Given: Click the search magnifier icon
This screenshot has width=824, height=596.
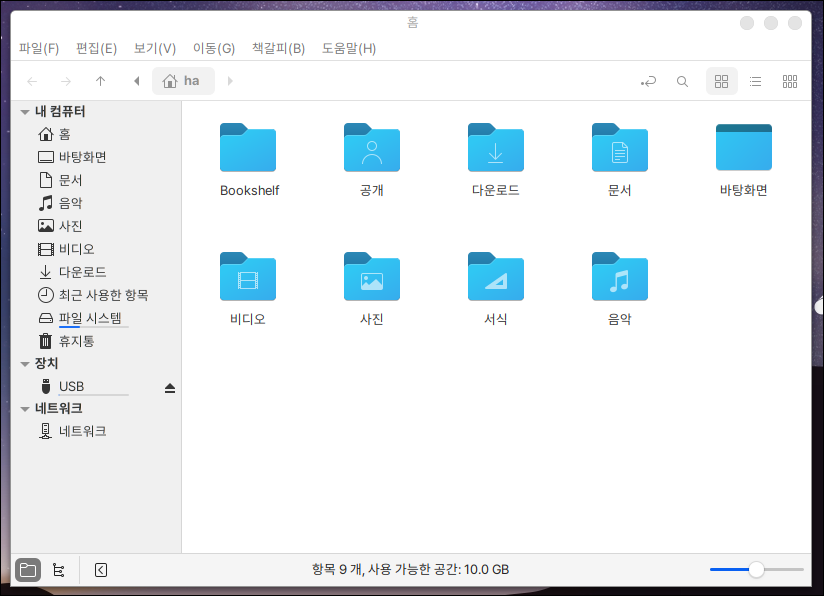Looking at the screenshot, I should pos(682,81).
